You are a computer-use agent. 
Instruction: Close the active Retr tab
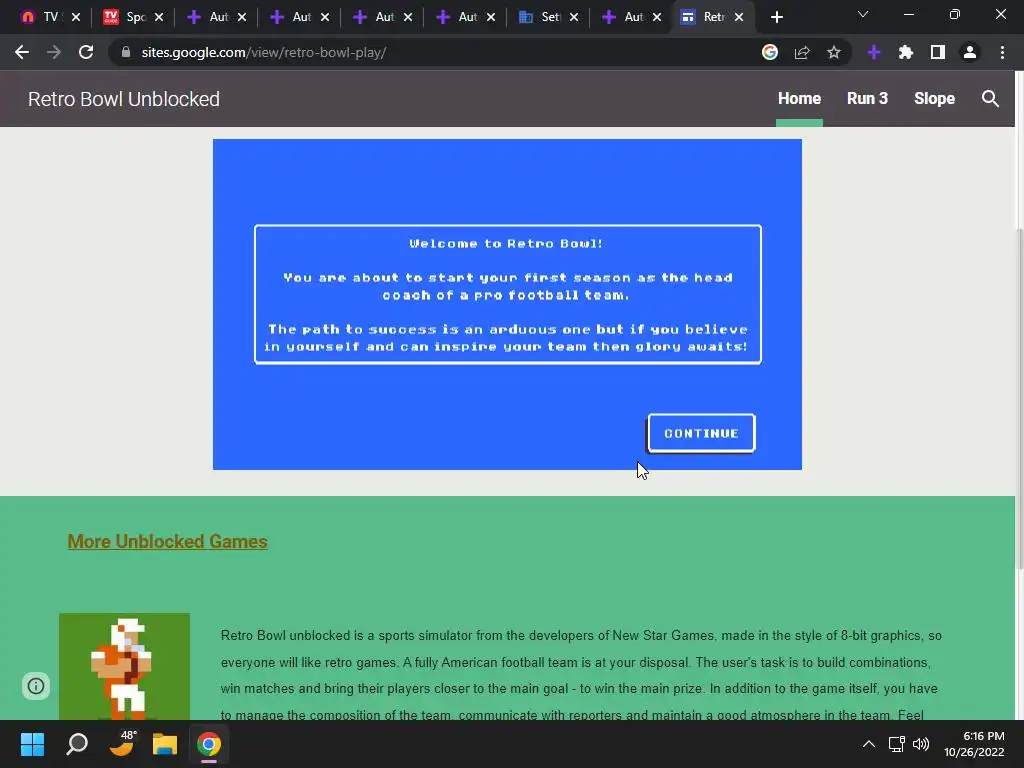coord(739,17)
